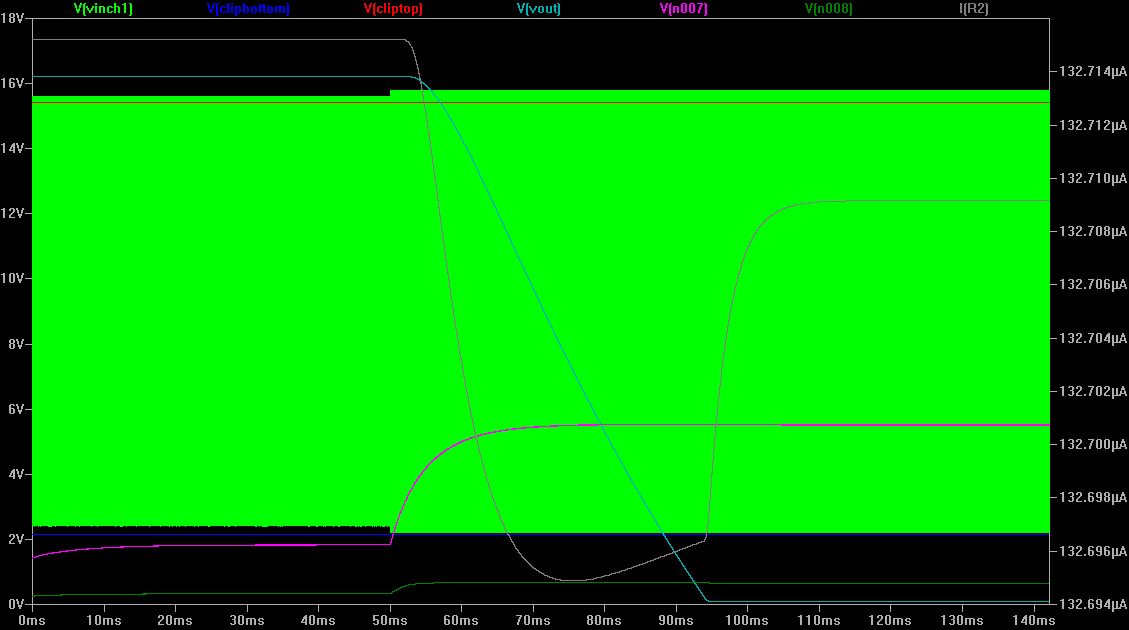1129x630 pixels.
Task: Select the V(clipbottom) trace label
Action: click(248, 9)
